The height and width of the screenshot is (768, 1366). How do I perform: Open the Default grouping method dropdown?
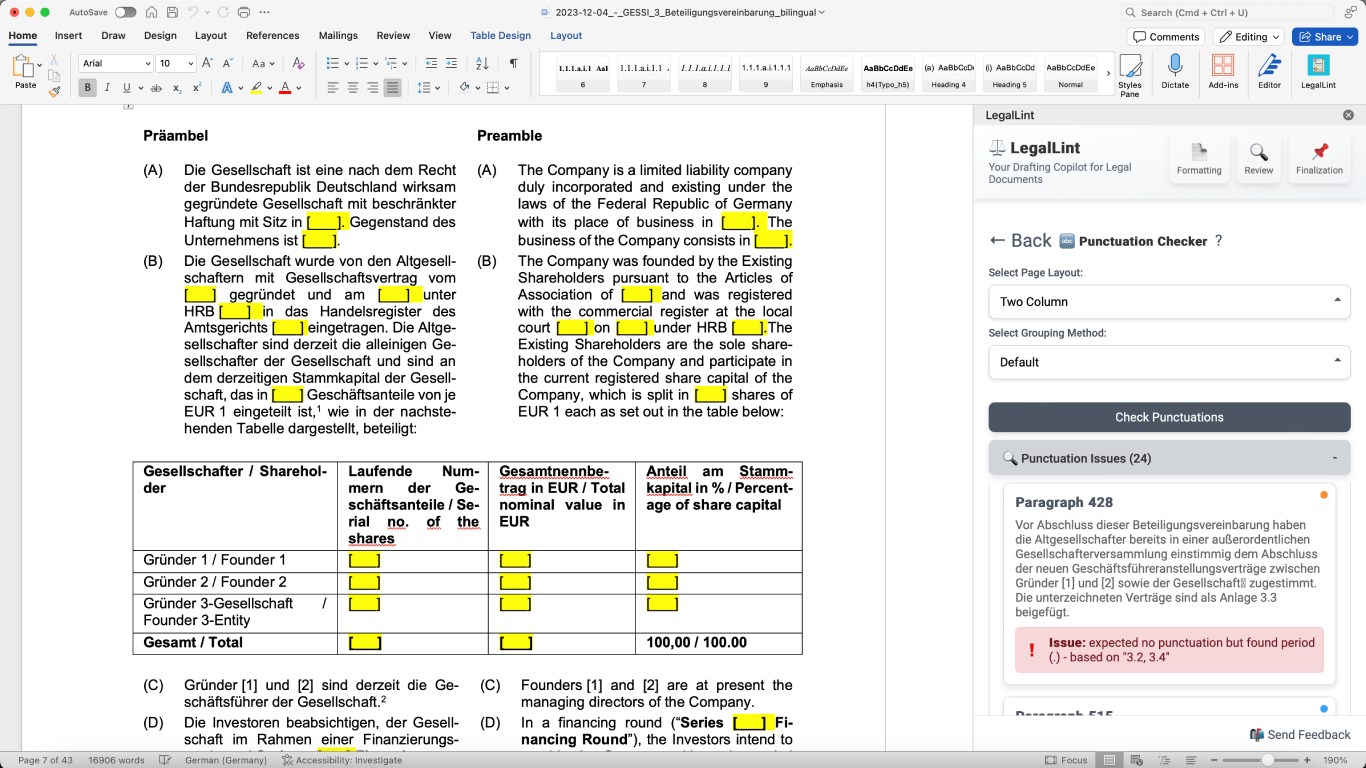tap(1169, 362)
